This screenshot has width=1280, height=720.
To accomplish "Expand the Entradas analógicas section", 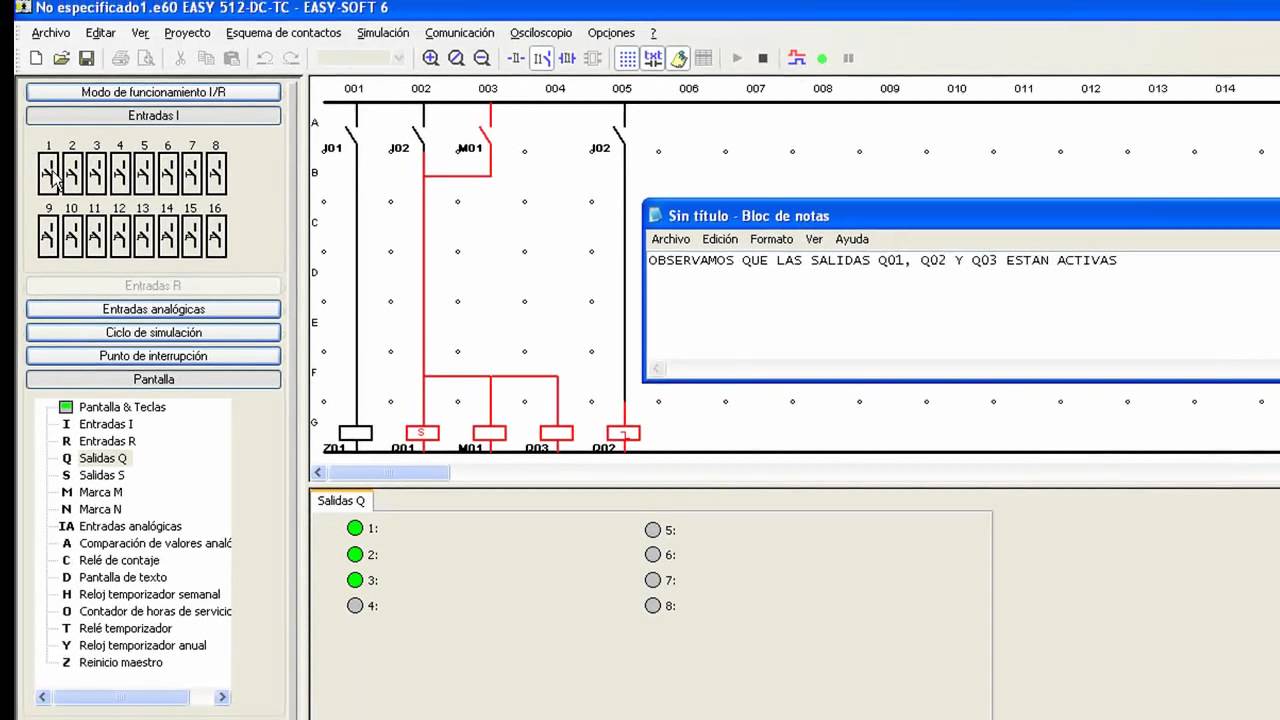I will (x=153, y=309).
